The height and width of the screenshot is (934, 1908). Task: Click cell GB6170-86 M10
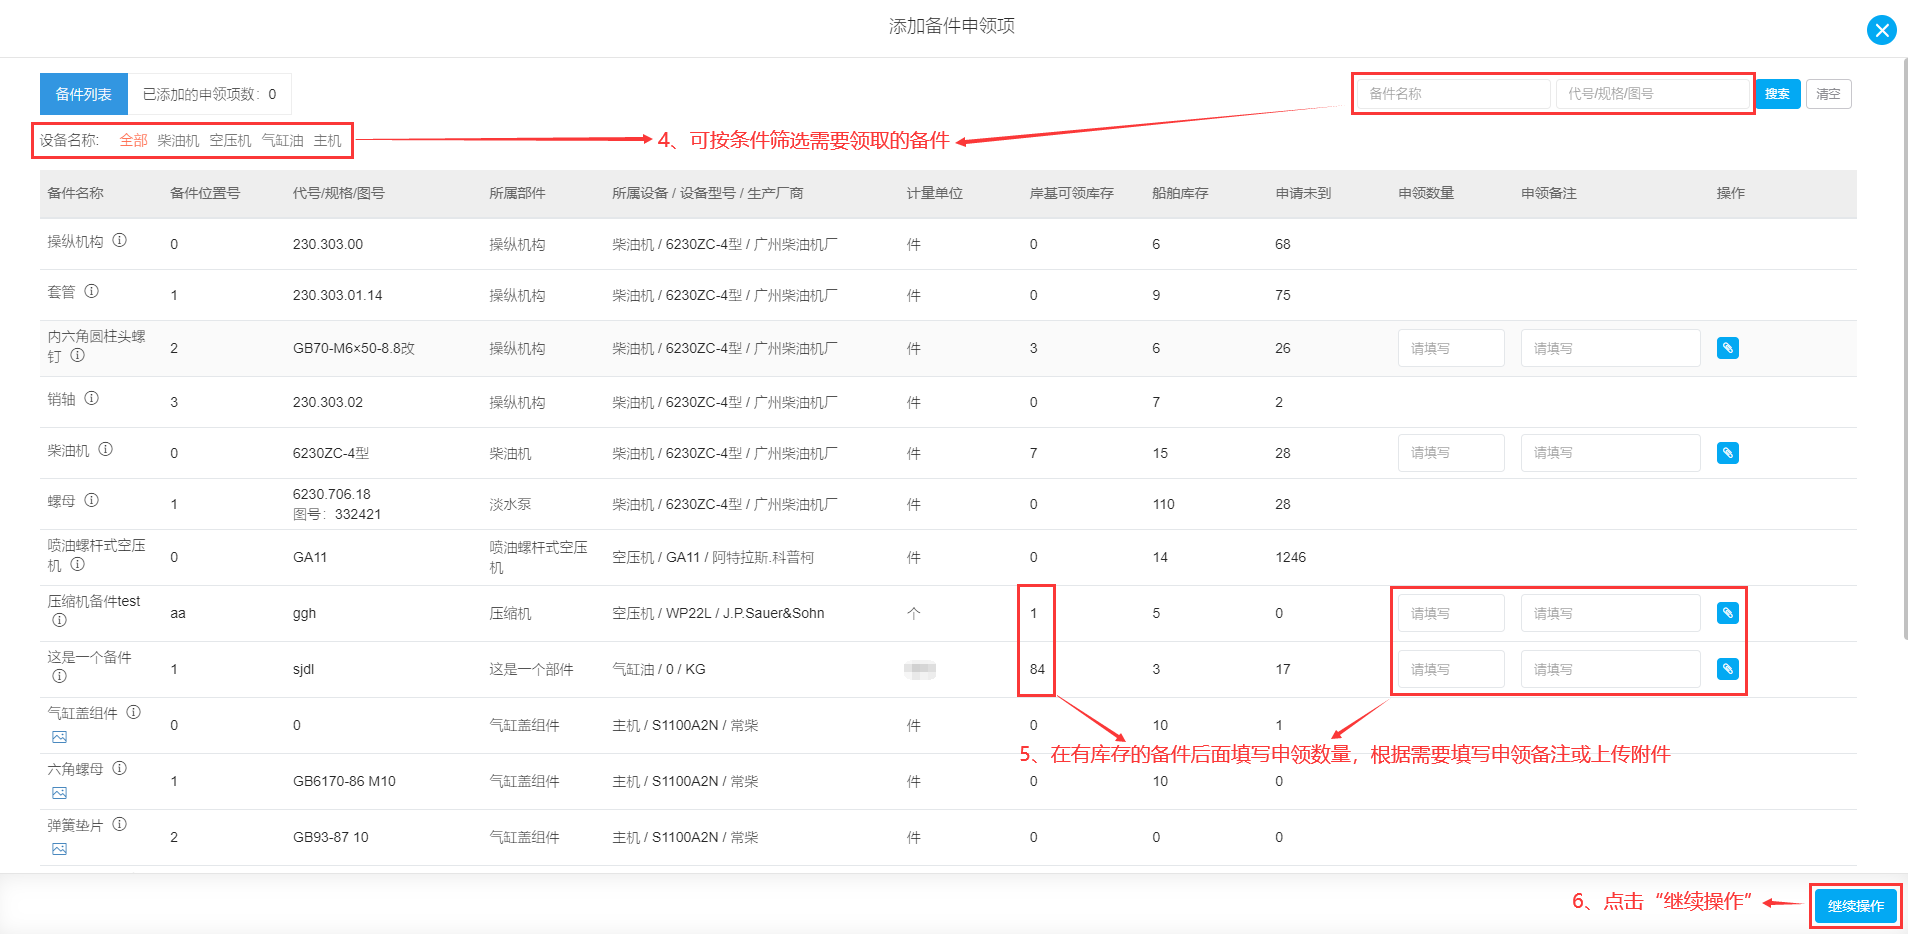tap(344, 781)
